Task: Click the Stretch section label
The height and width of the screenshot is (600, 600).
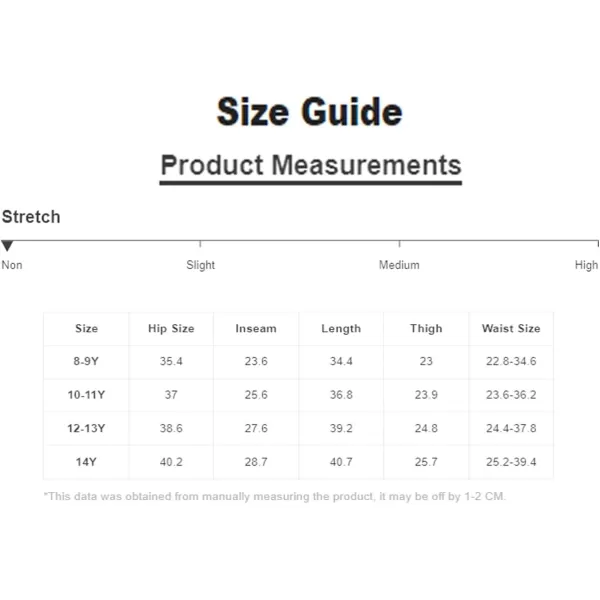Action: pyautogui.click(x=31, y=217)
